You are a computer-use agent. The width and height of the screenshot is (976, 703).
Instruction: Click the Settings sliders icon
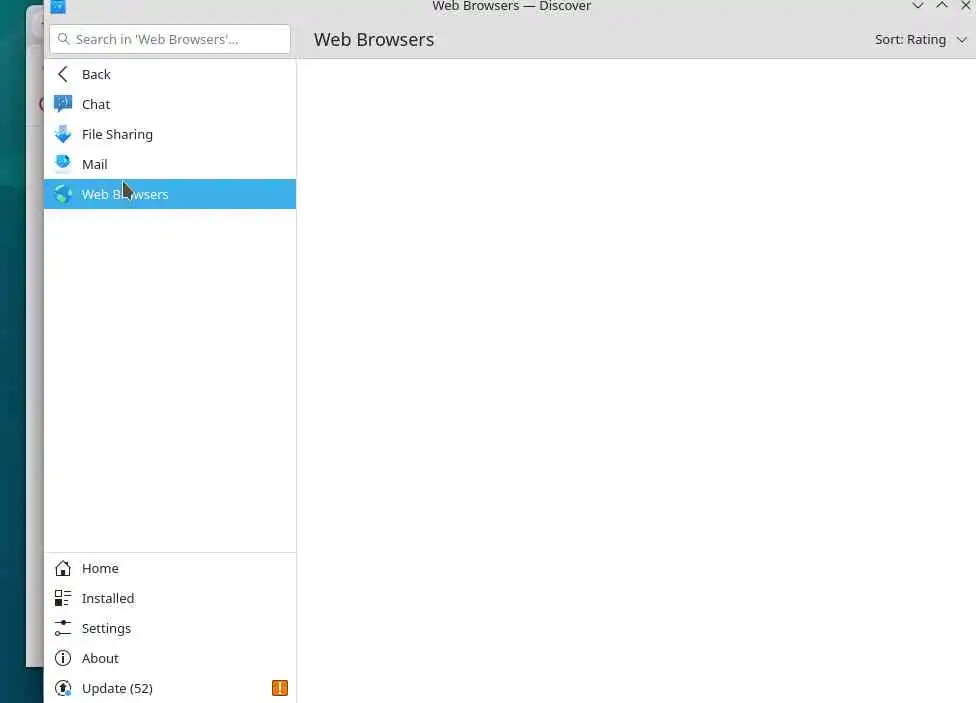coord(63,628)
